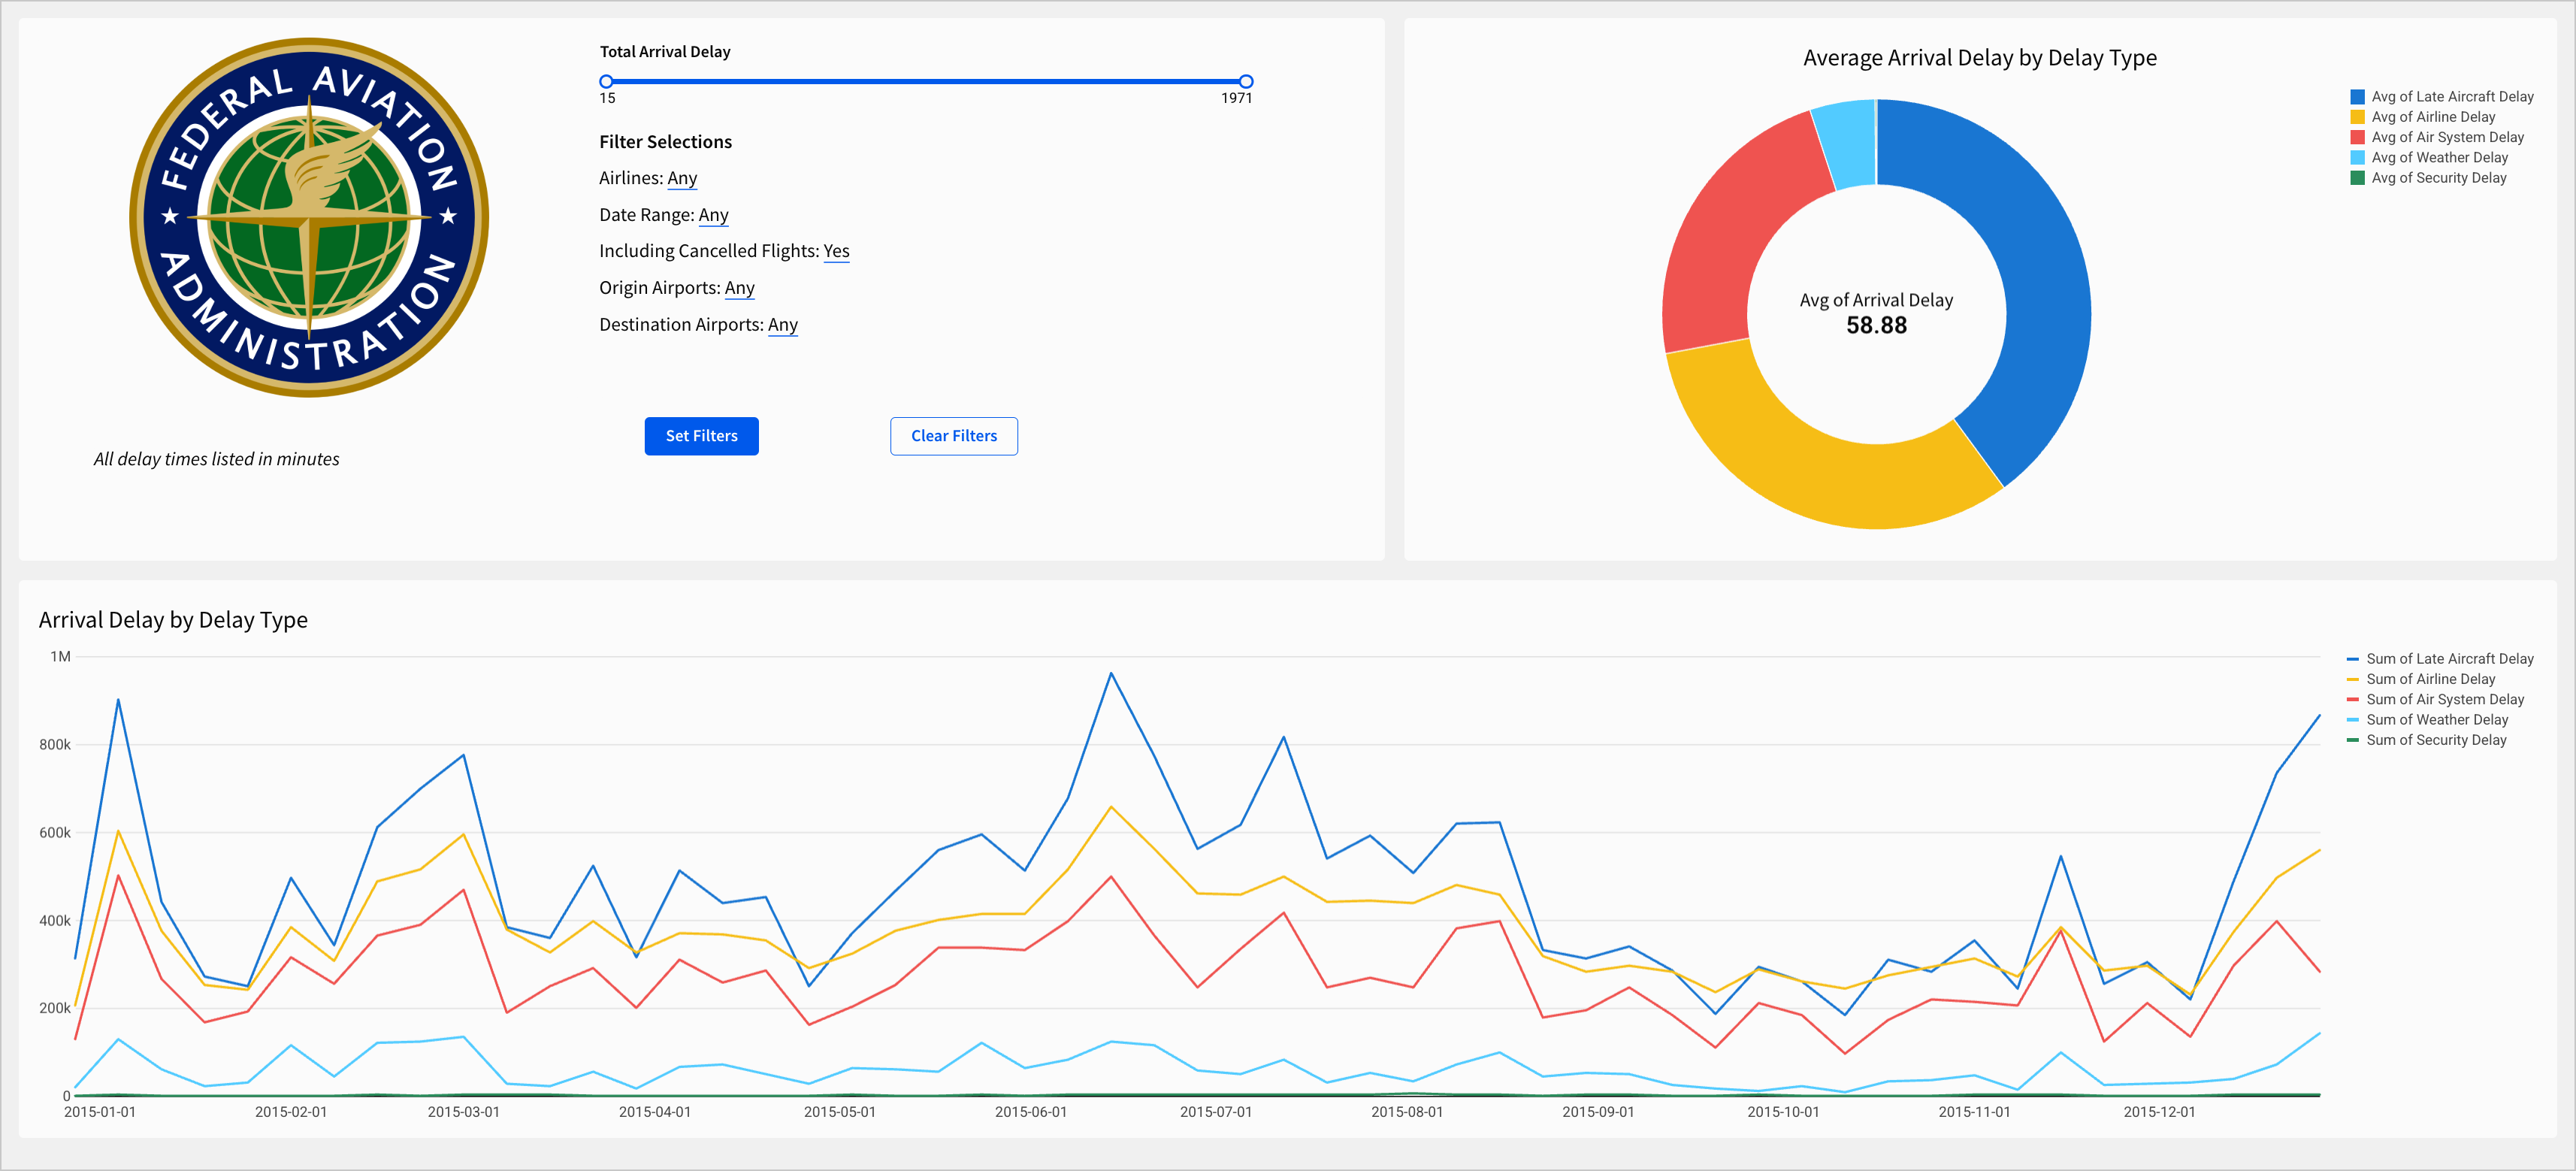Open the Date Range 'Any' filter link

[713, 215]
